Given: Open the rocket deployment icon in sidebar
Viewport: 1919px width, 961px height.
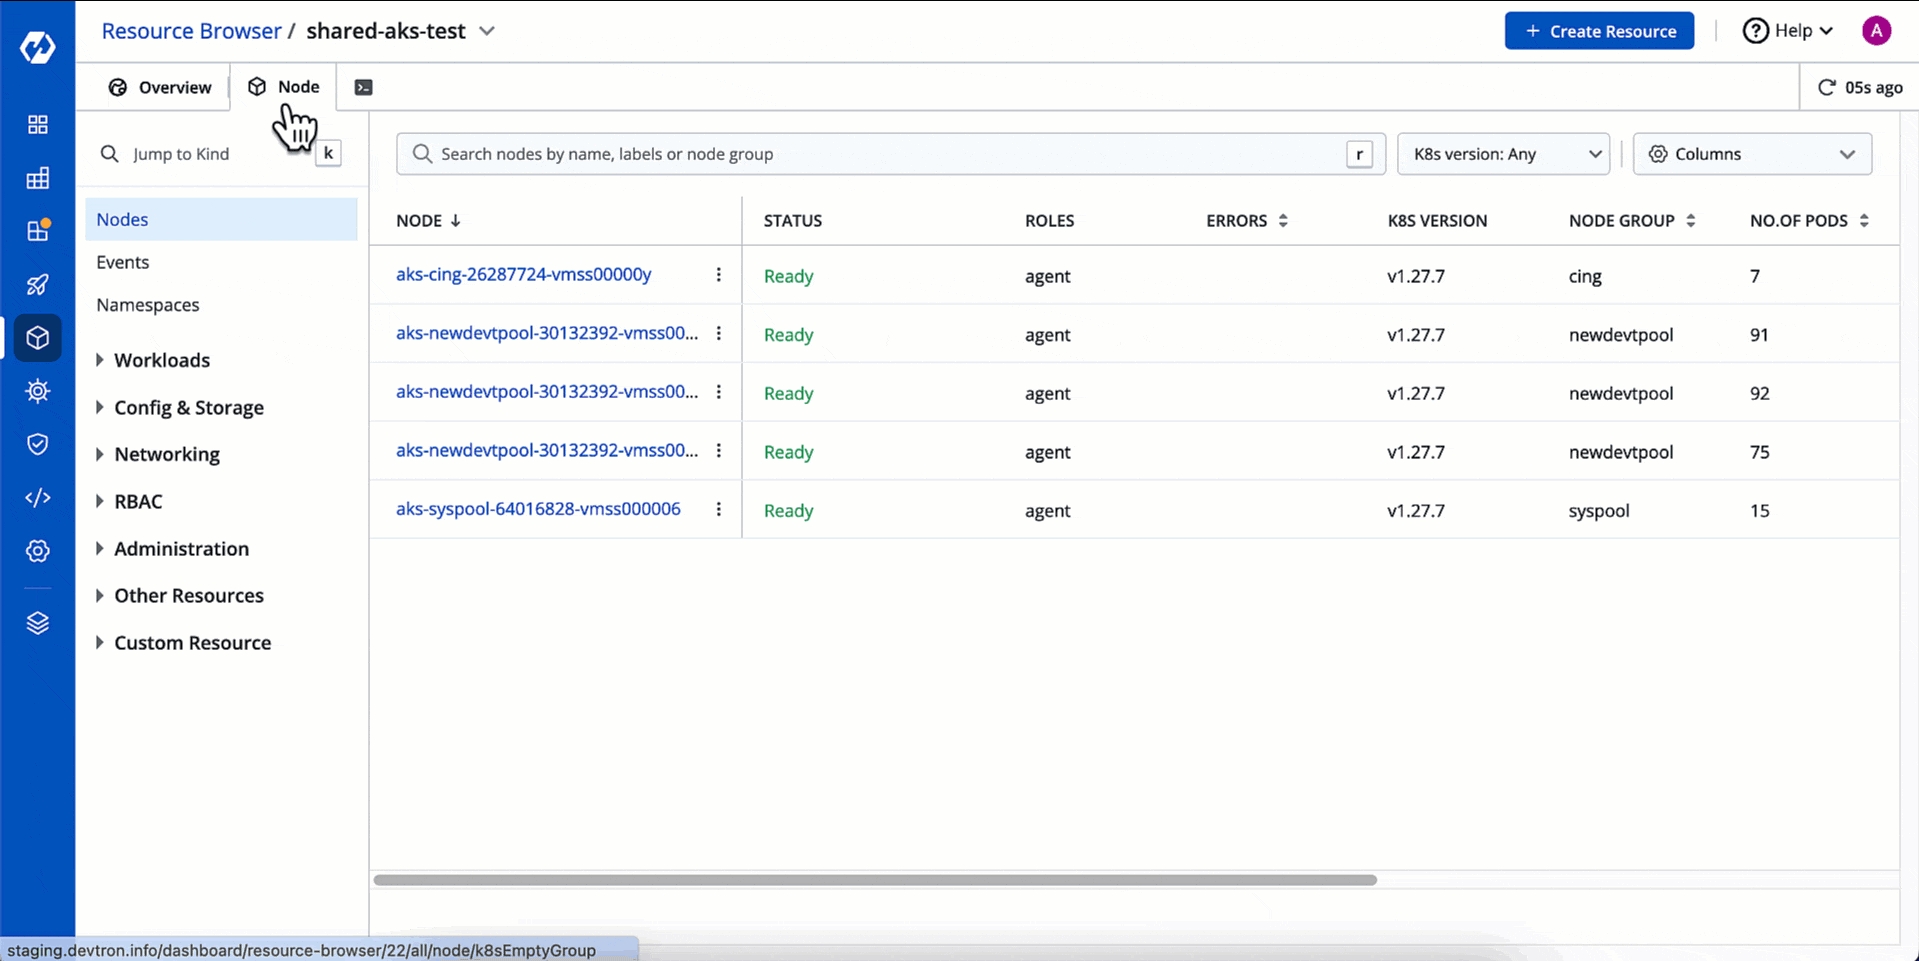Looking at the screenshot, I should click(37, 285).
